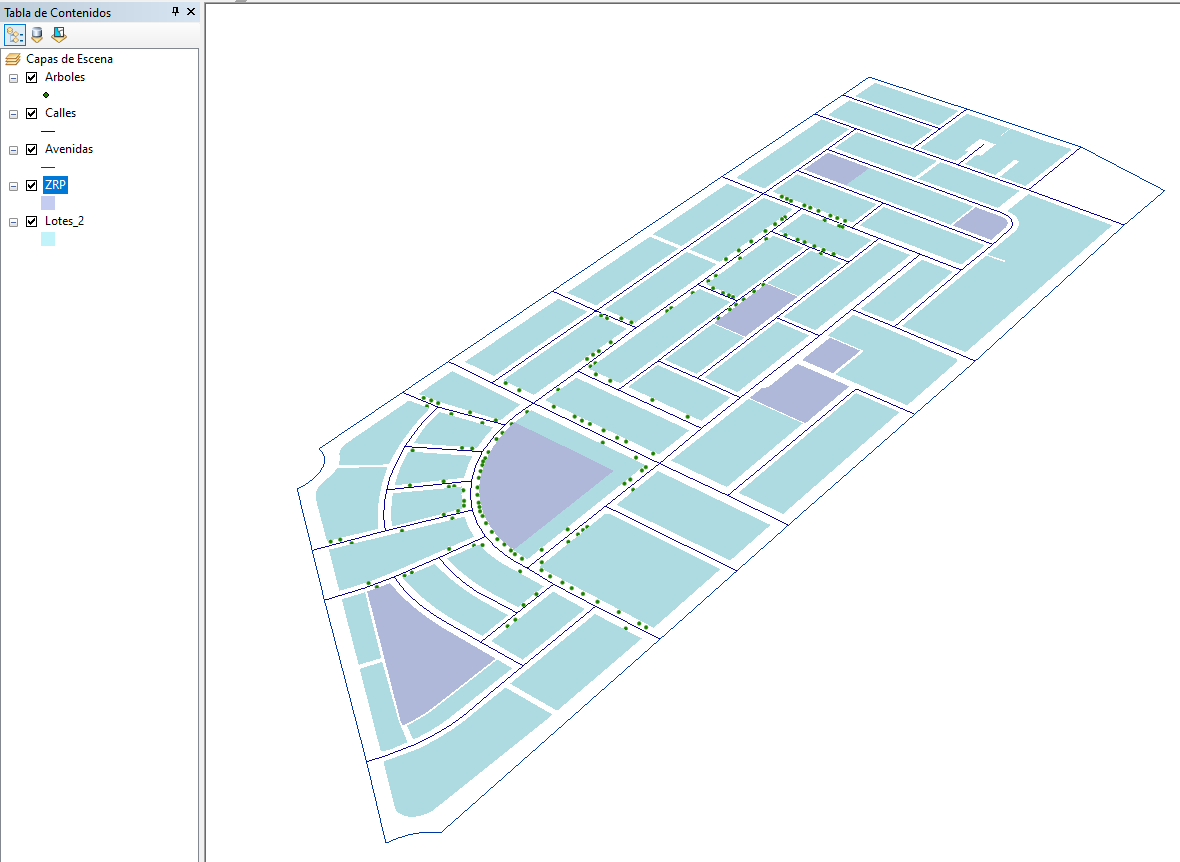Open the ZRP purple color swatch
Viewport: 1180px width, 862px height.
tap(47, 202)
